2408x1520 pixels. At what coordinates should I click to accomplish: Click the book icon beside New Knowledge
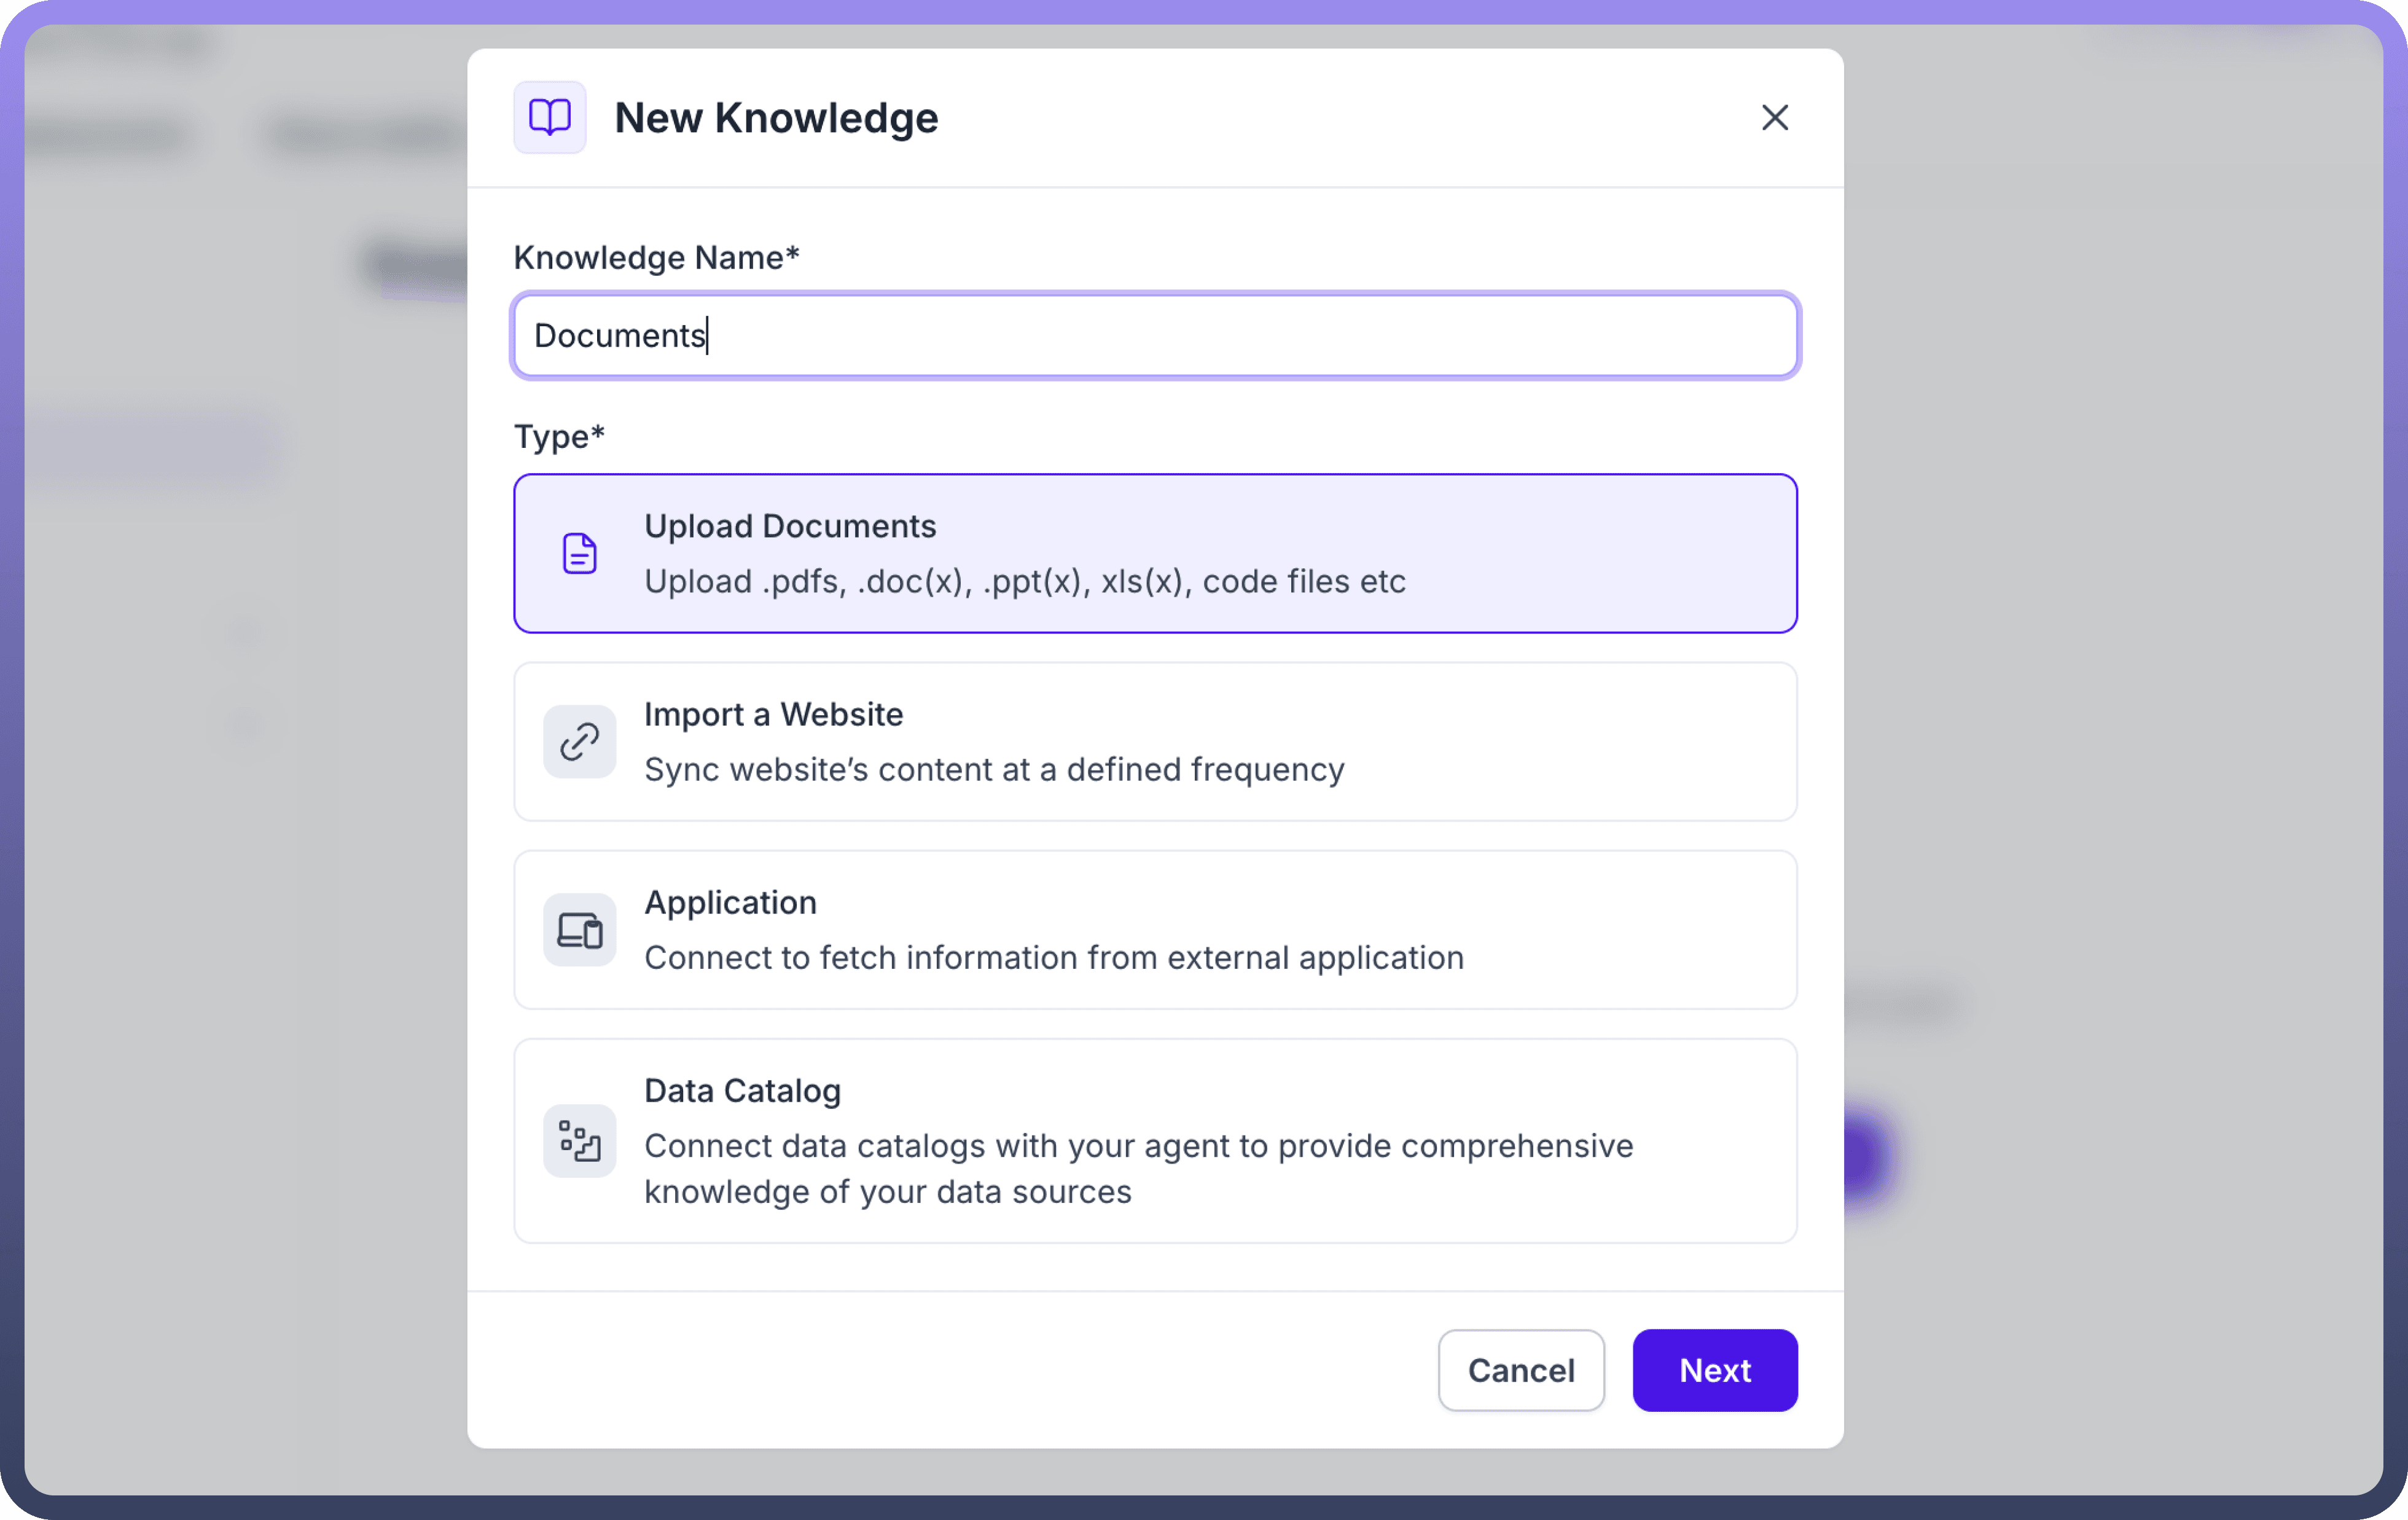coord(549,117)
